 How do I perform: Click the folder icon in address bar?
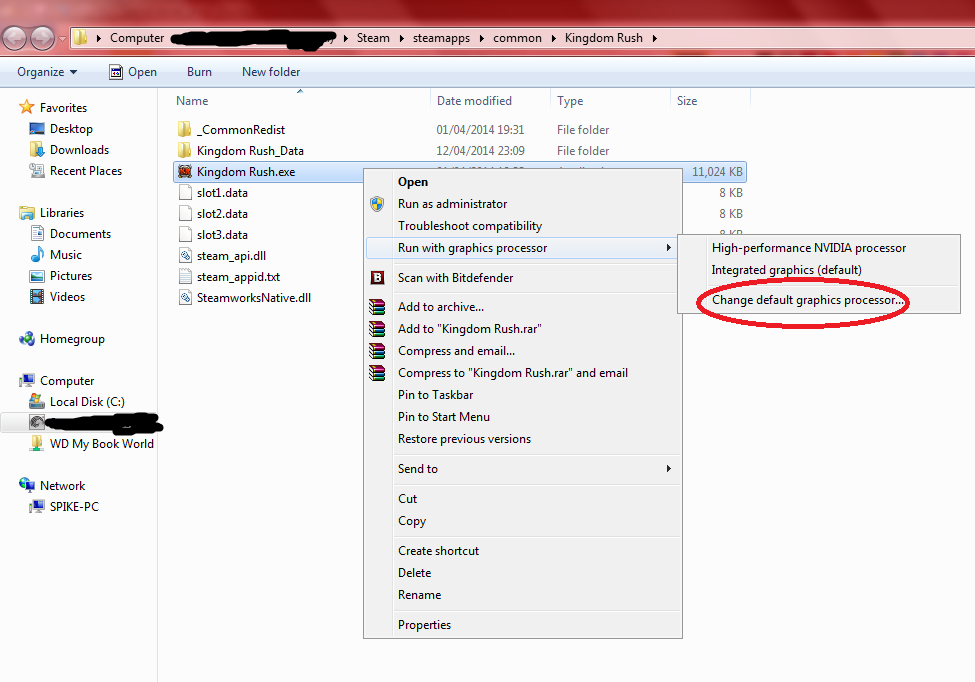tap(81, 38)
